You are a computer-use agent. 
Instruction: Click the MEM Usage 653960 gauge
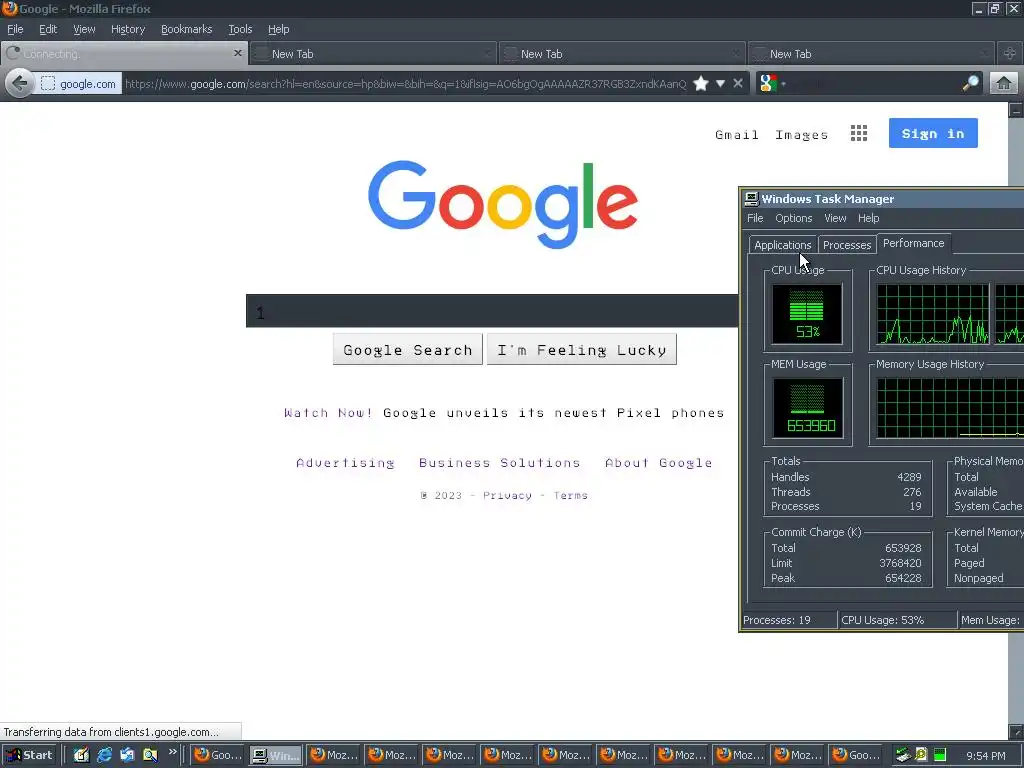[x=807, y=408]
